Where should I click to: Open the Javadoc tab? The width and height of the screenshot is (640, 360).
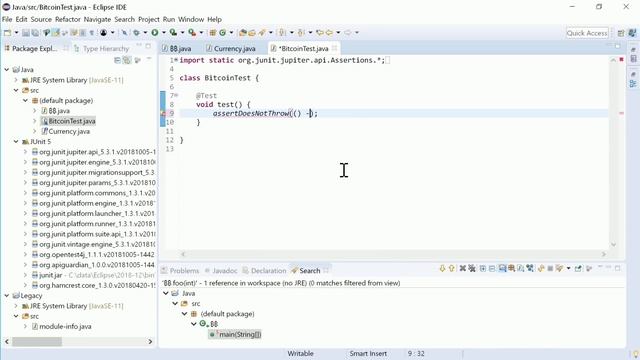[x=221, y=271]
